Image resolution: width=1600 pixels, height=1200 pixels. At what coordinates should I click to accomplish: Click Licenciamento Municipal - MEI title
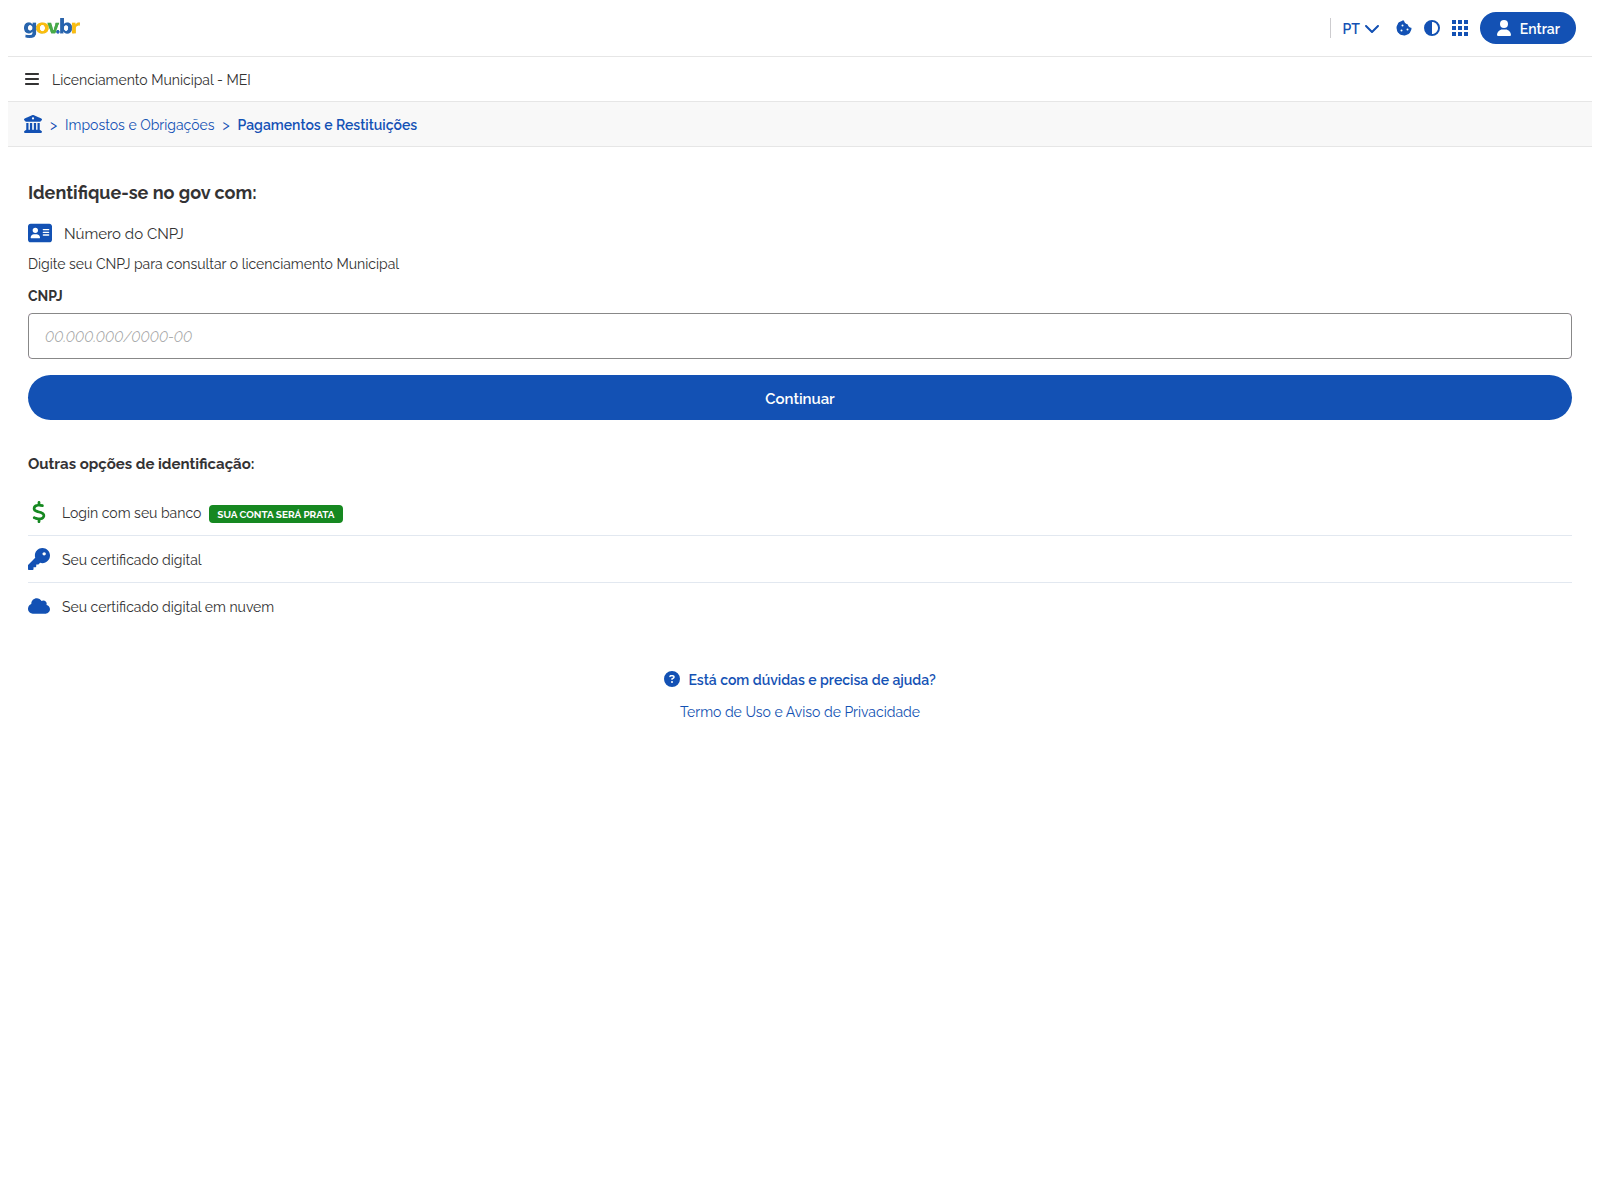tap(151, 80)
